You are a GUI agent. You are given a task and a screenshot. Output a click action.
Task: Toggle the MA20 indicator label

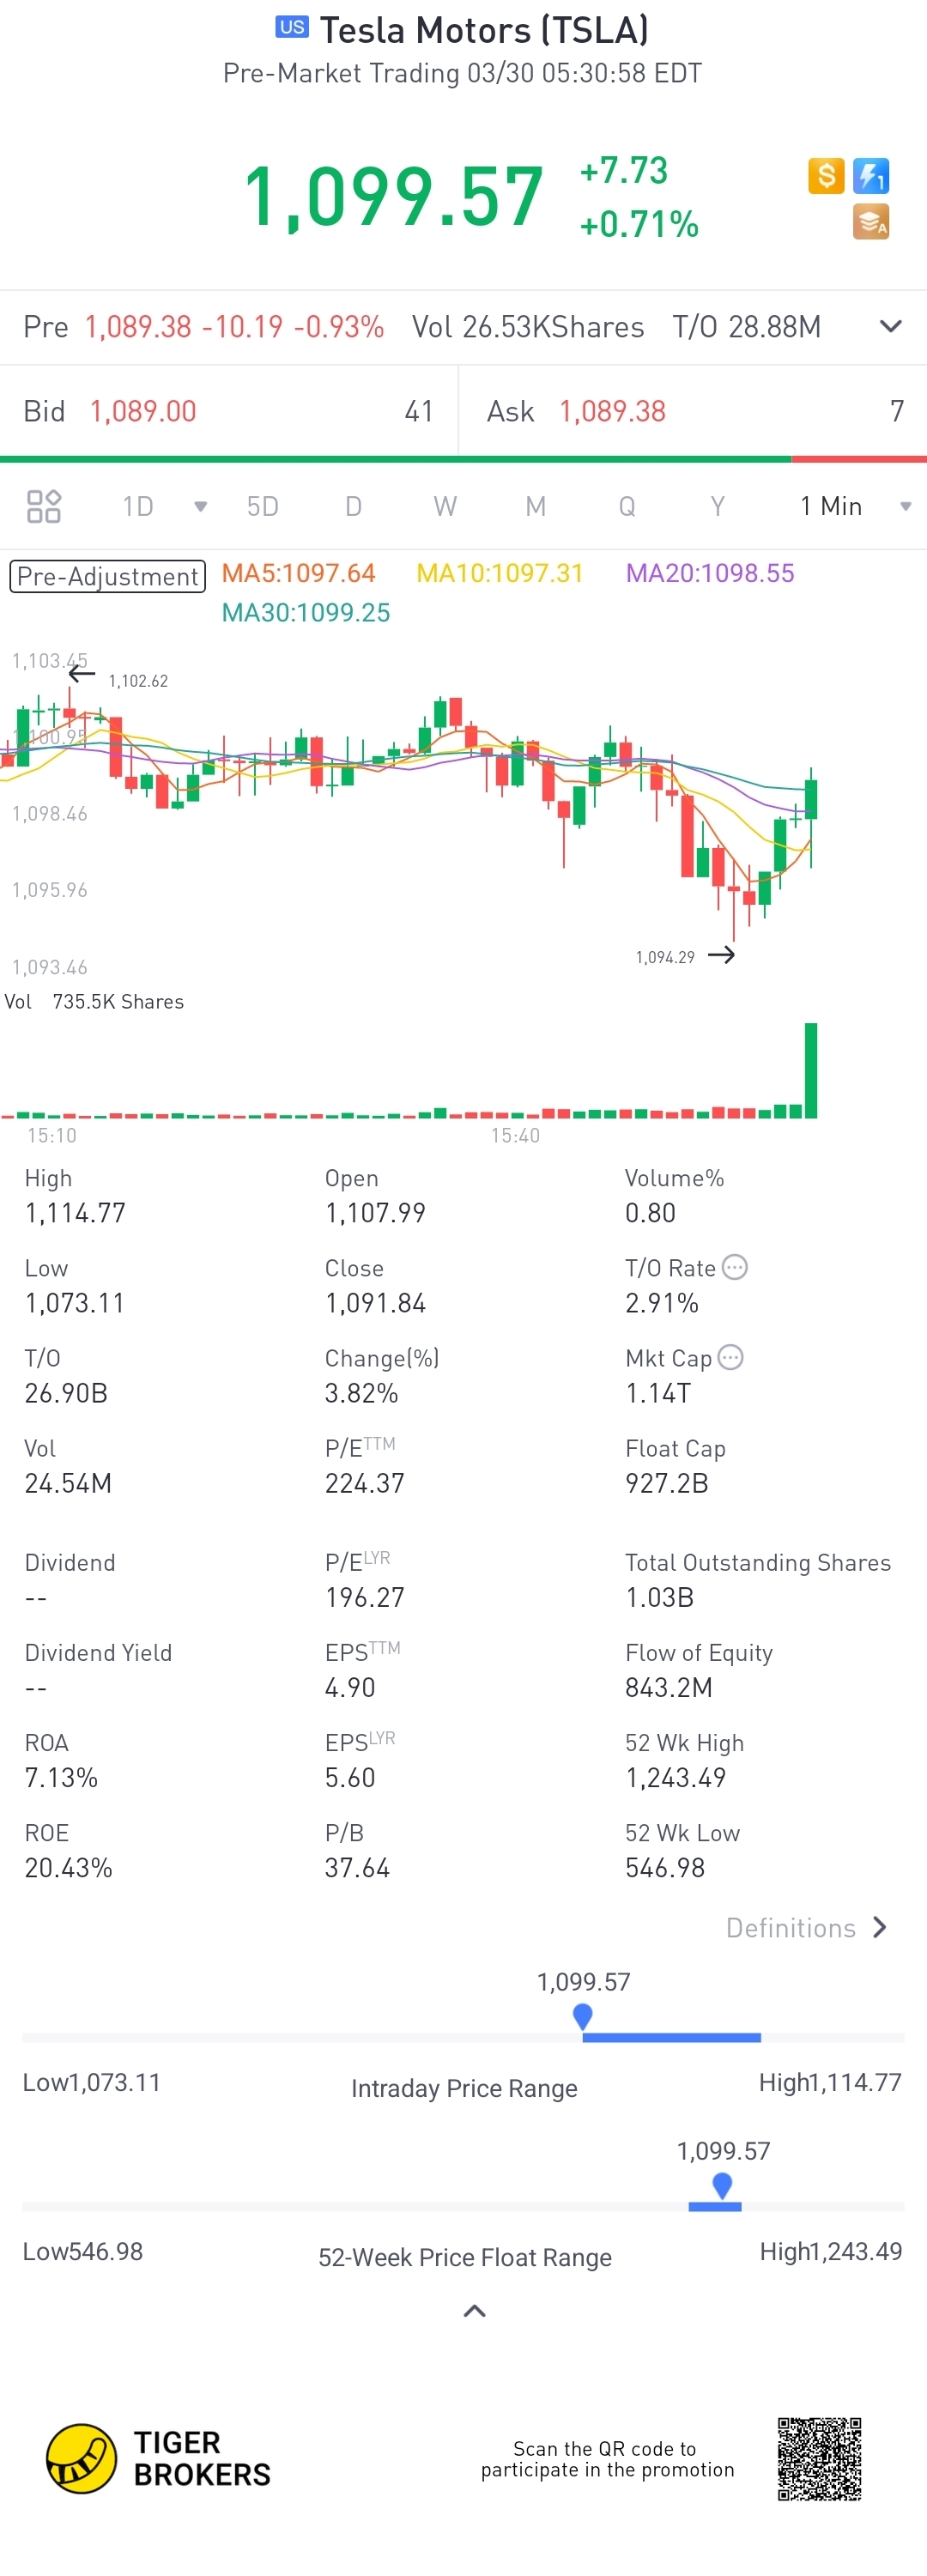[x=709, y=573]
